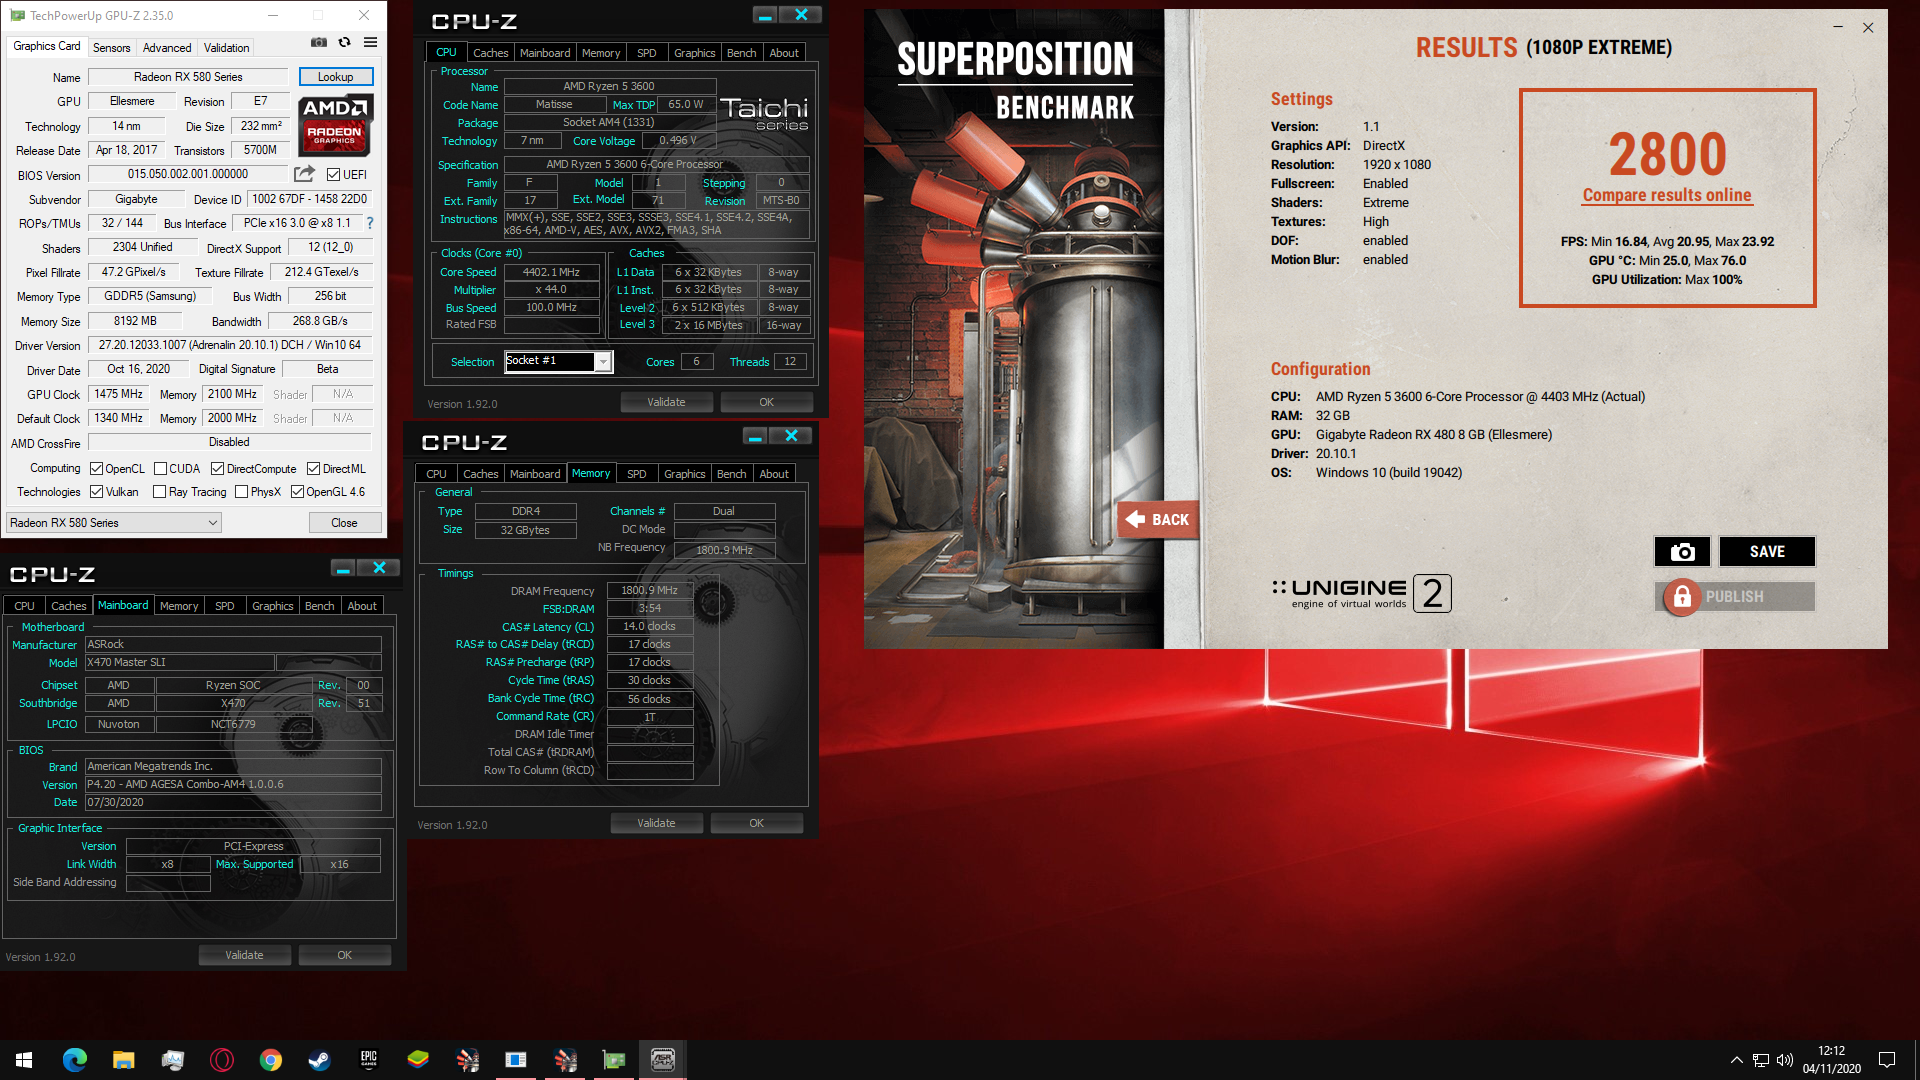Click the Bus Interface question mark

click(x=370, y=223)
